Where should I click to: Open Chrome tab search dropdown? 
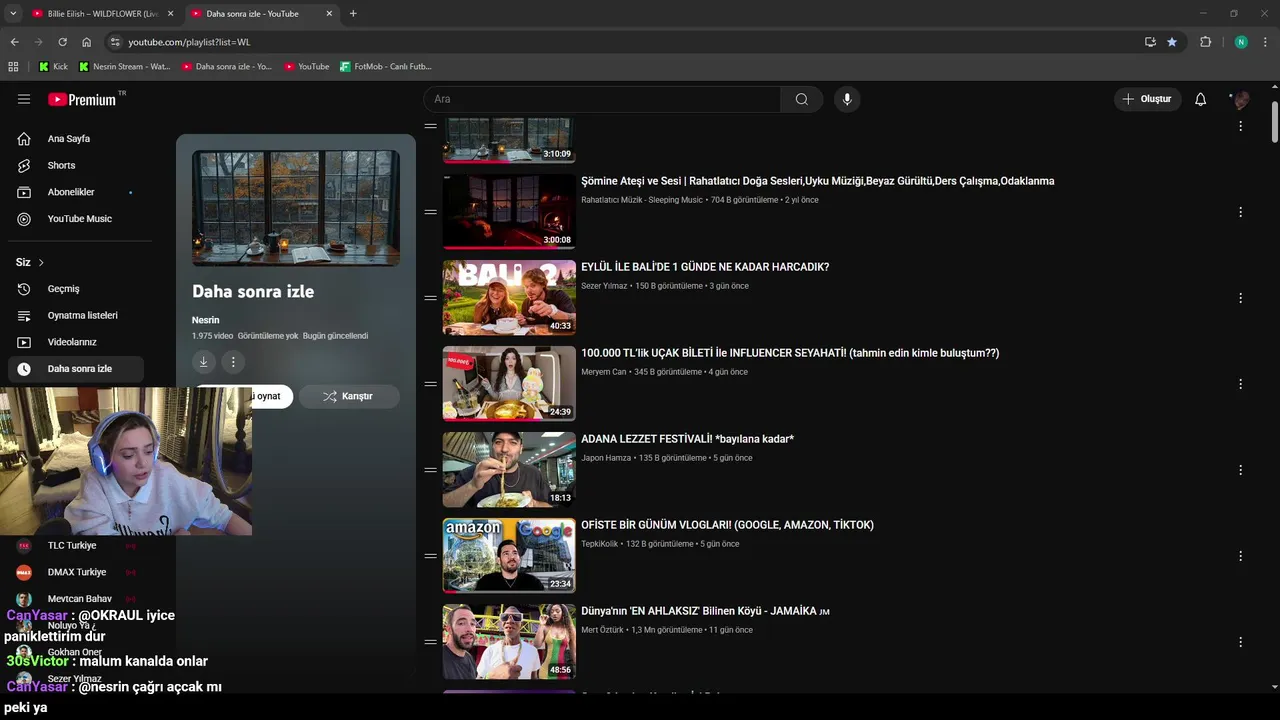point(13,14)
